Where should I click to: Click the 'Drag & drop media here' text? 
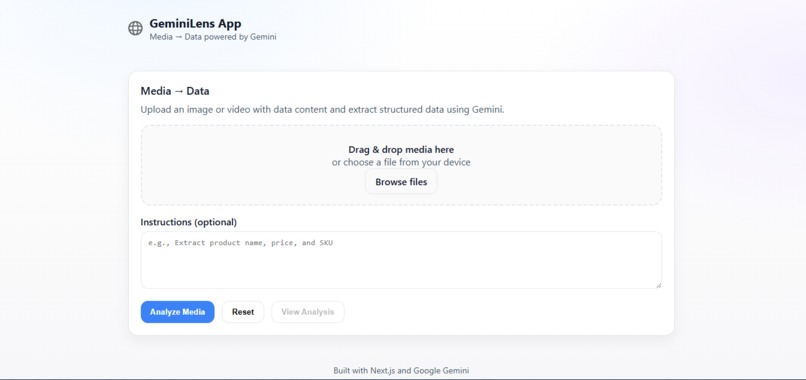401,150
